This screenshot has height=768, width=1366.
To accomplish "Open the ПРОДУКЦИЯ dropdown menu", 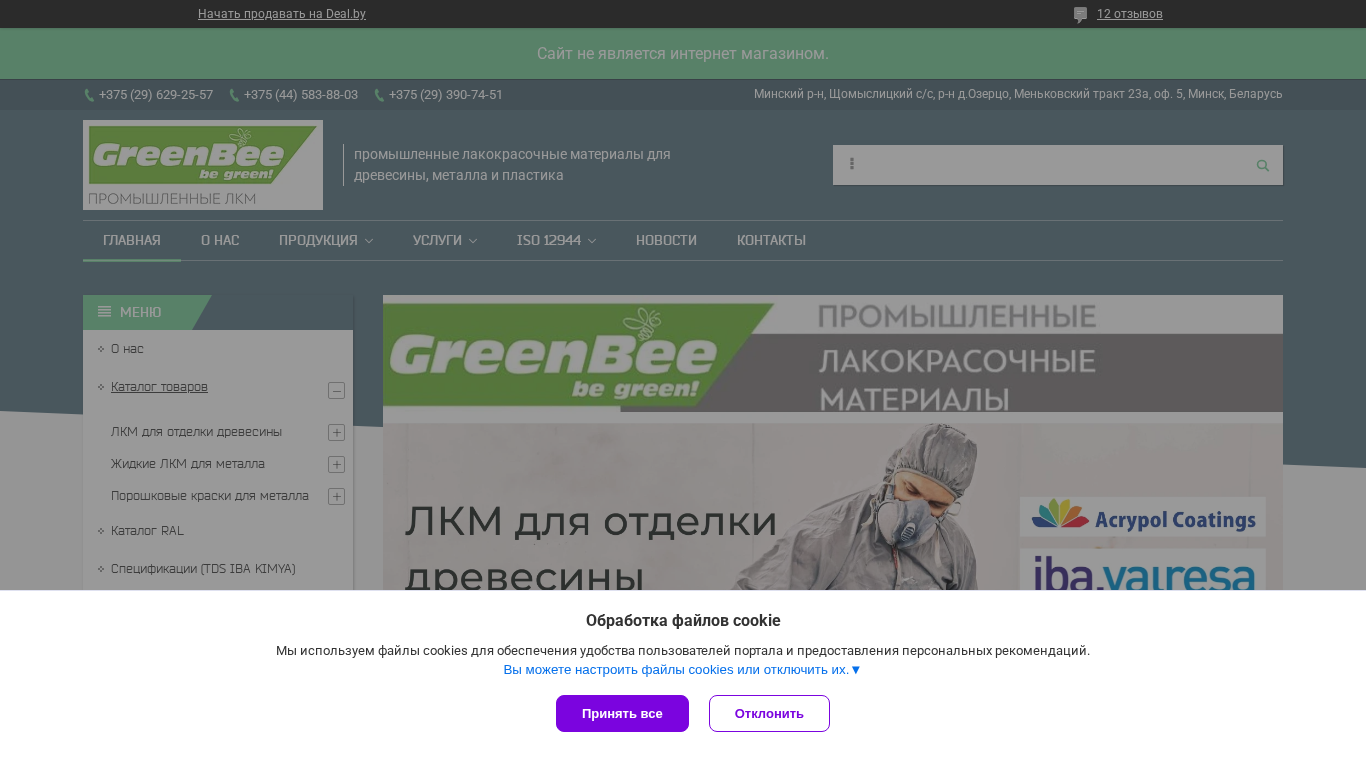I will pos(326,241).
